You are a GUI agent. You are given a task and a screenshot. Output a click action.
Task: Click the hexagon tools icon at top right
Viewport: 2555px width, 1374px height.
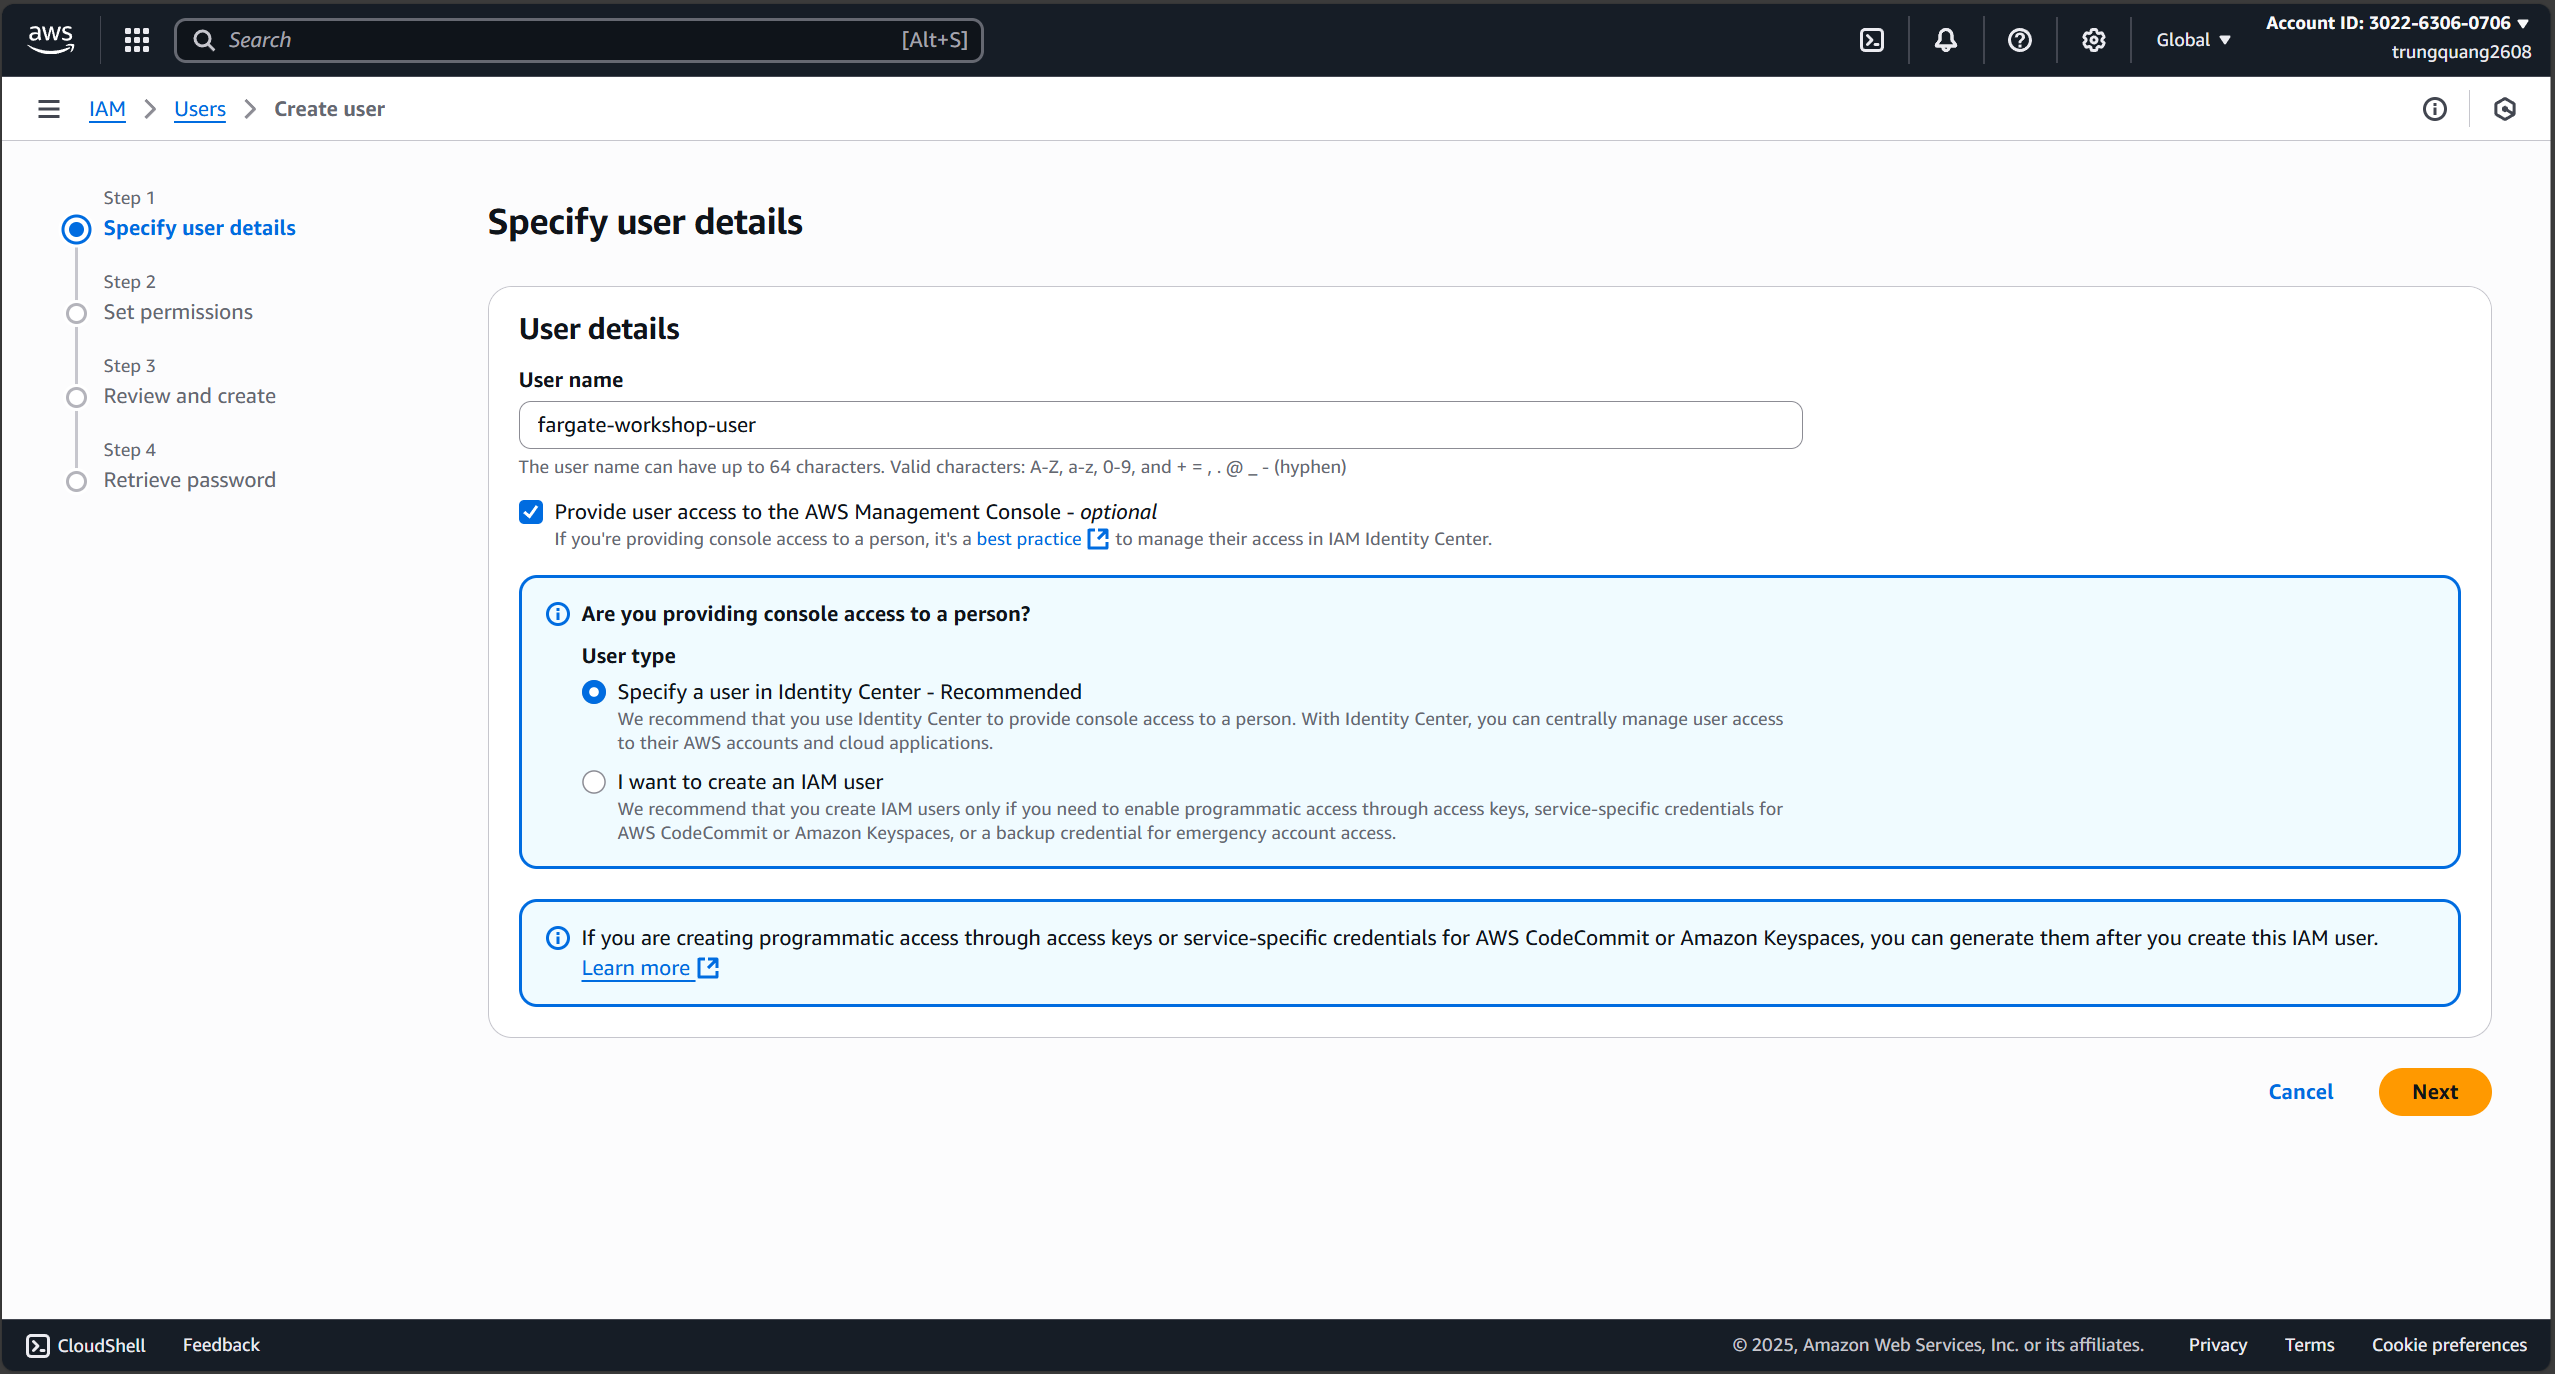[2504, 109]
